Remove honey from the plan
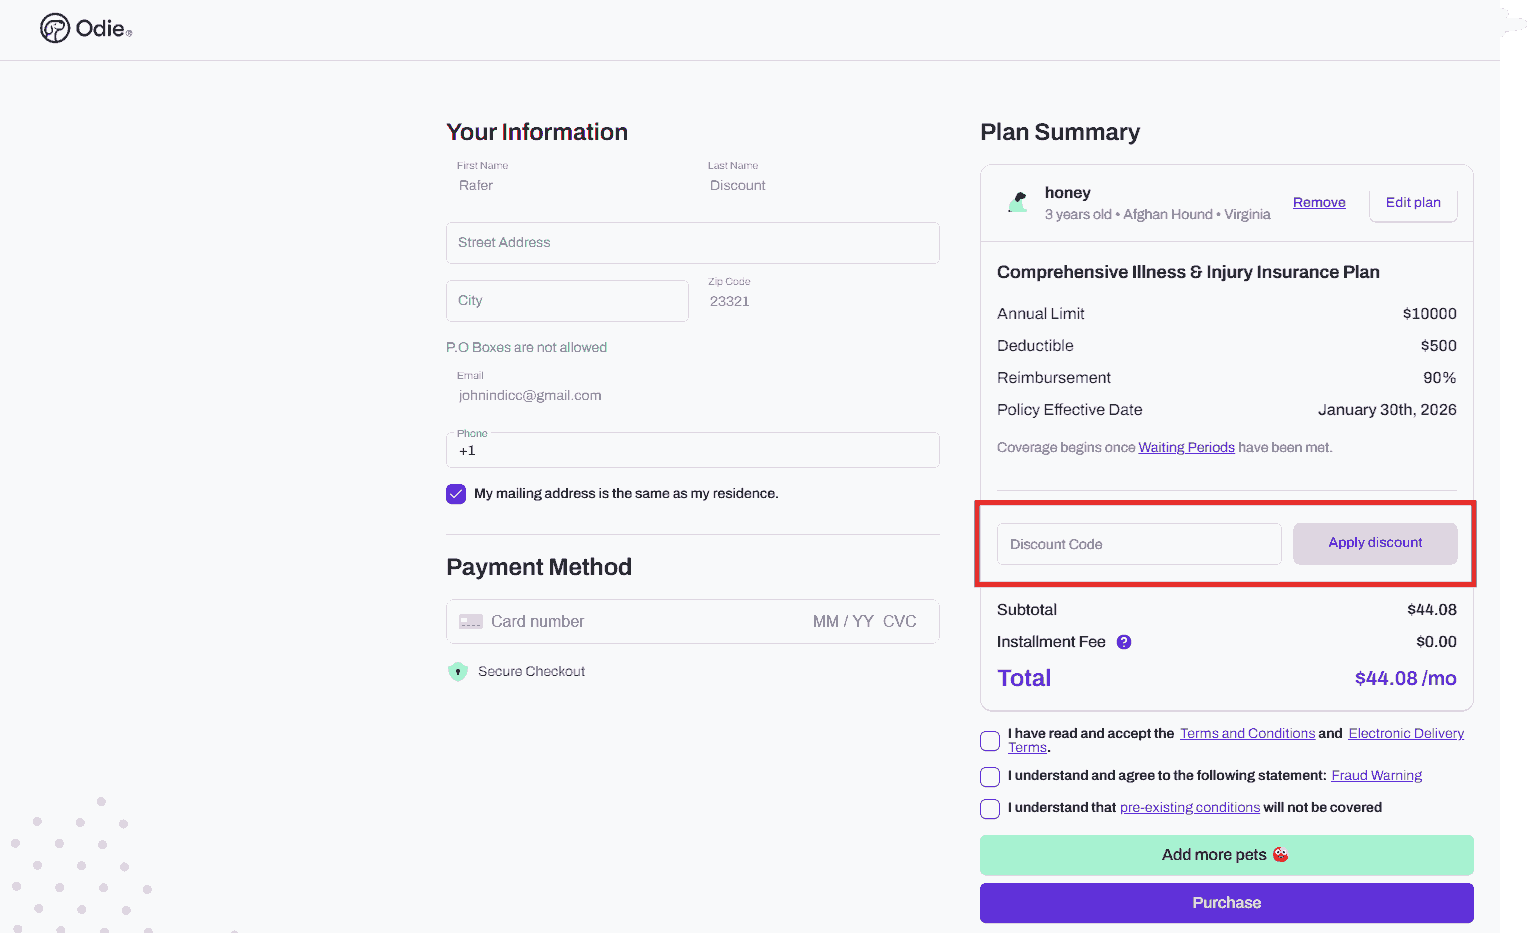 (x=1319, y=203)
